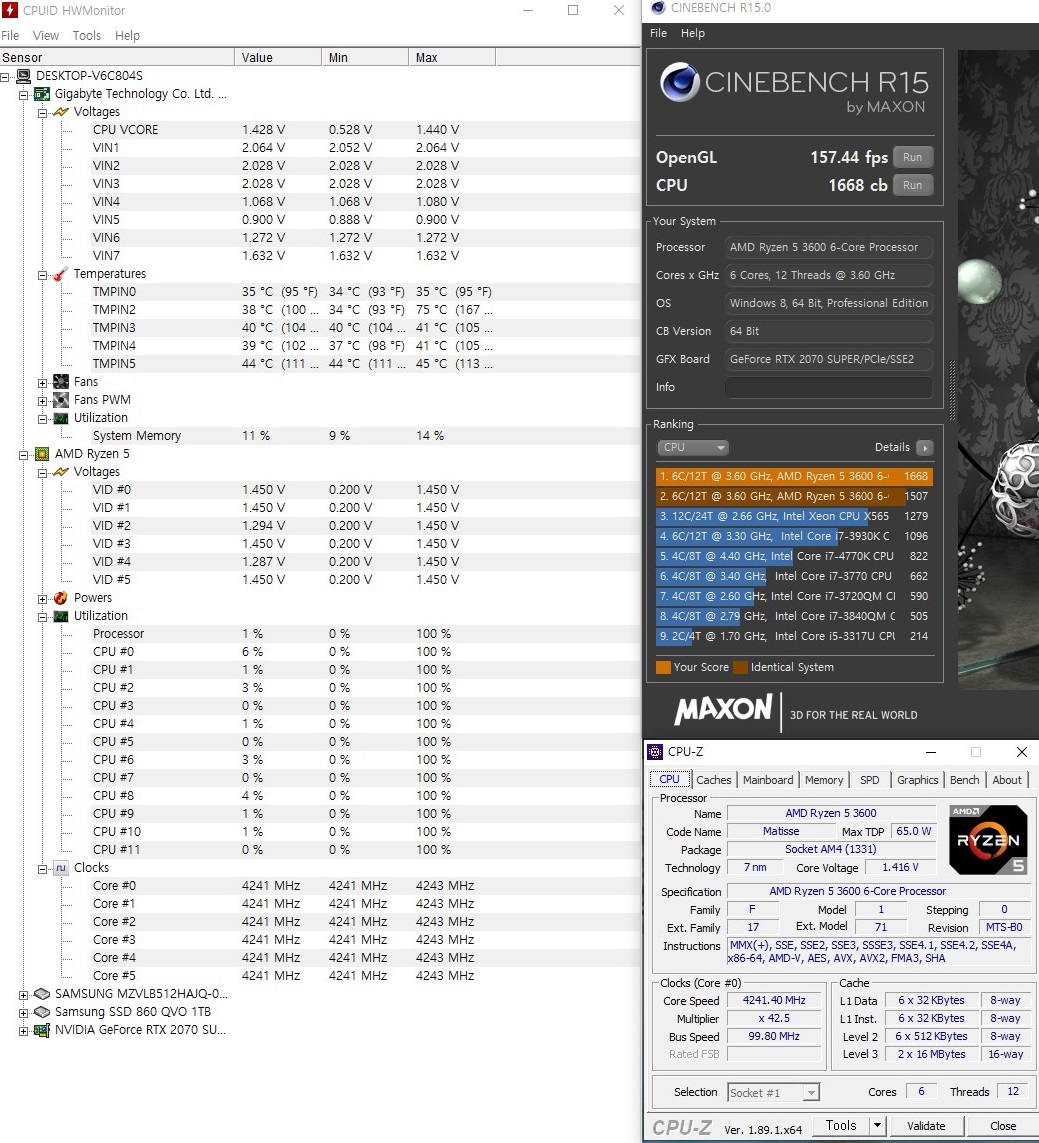Image resolution: width=1039 pixels, height=1143 pixels.
Task: Click the CPU-Z Tools button
Action: [841, 1126]
